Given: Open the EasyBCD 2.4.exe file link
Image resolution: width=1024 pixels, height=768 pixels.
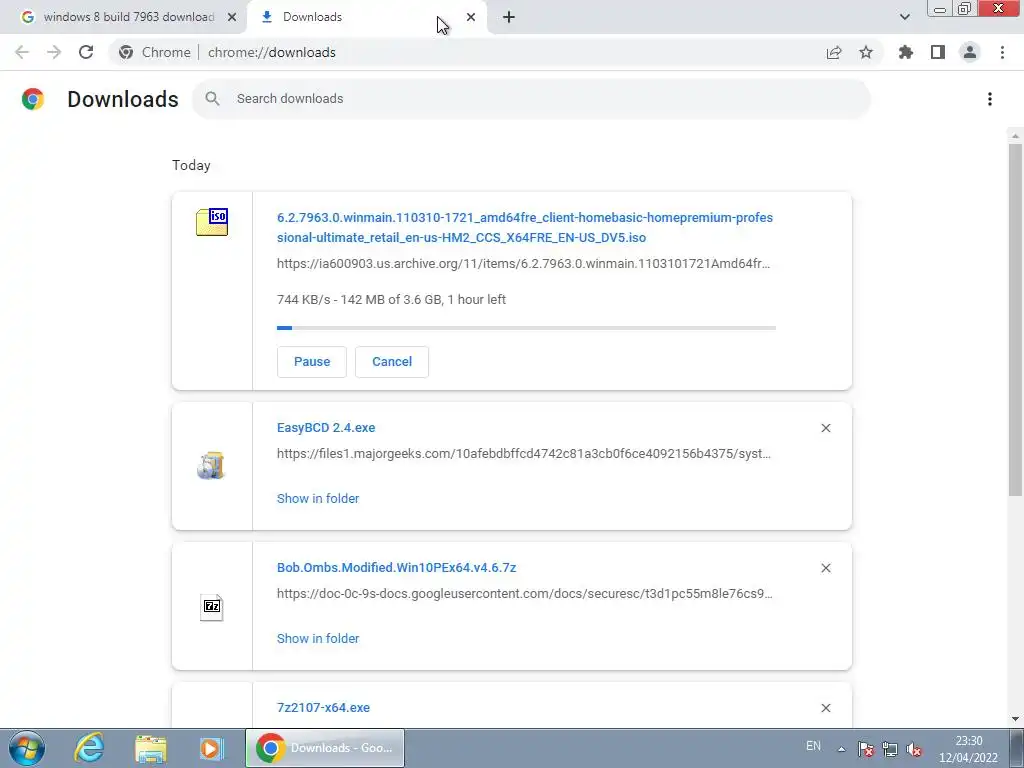Looking at the screenshot, I should click(x=326, y=428).
